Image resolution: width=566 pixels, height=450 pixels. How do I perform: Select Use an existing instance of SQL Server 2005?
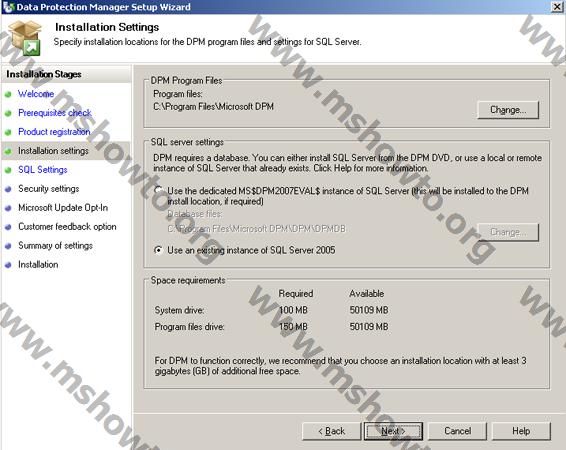pyautogui.click(x=158, y=250)
